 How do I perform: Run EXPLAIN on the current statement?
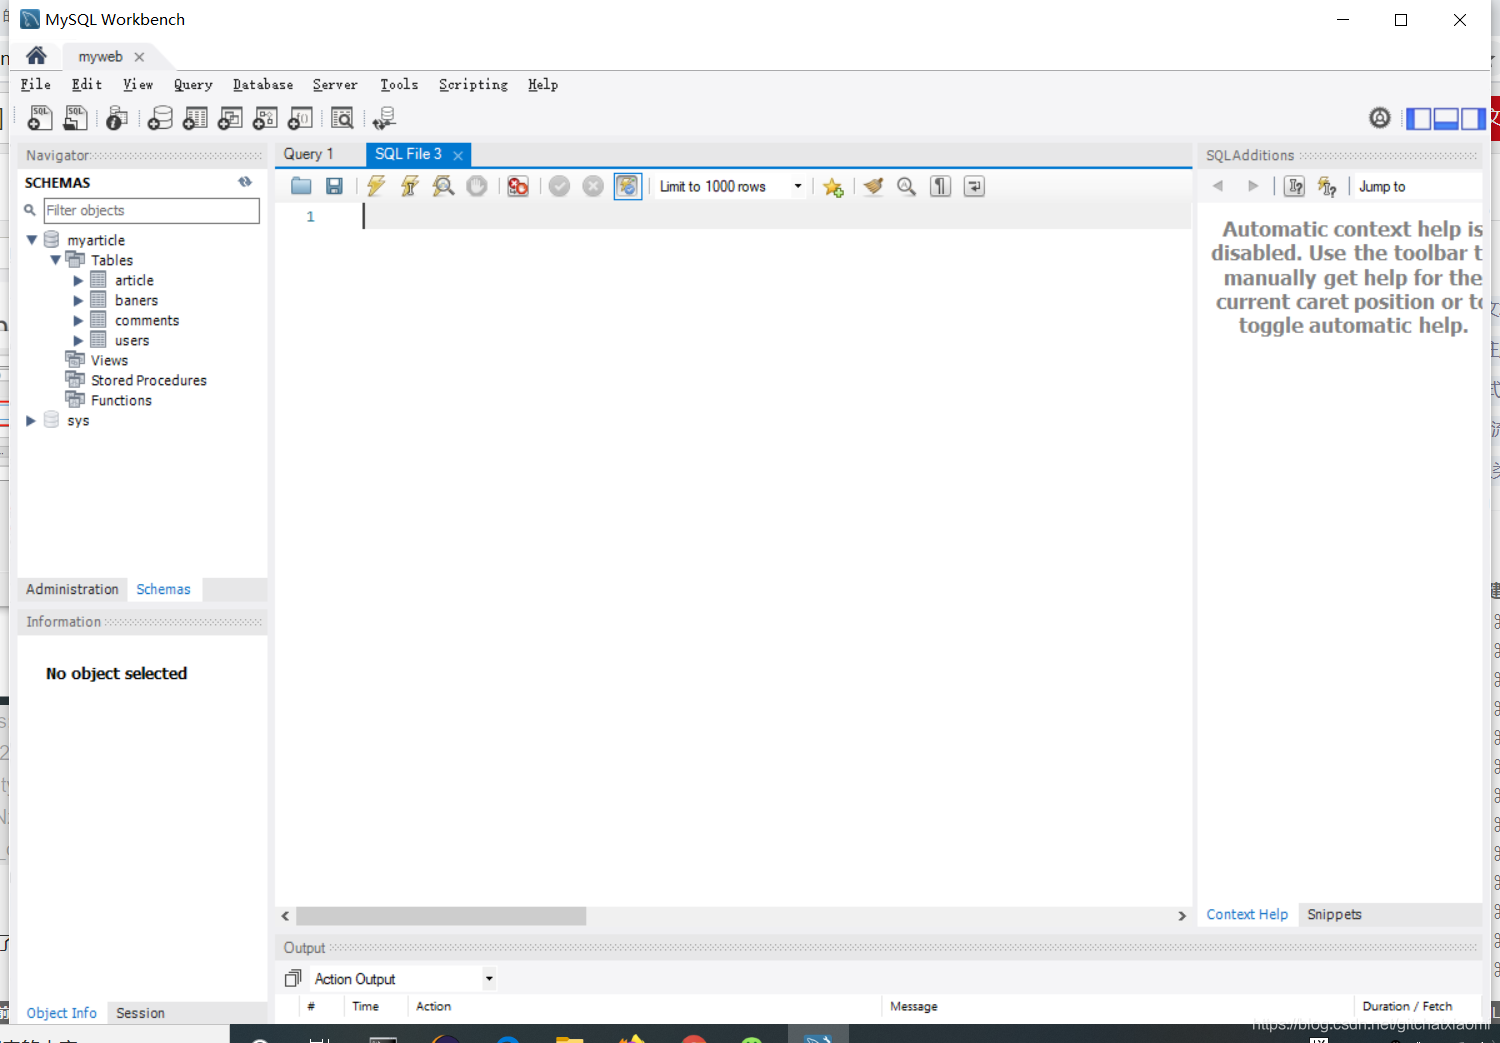(443, 186)
